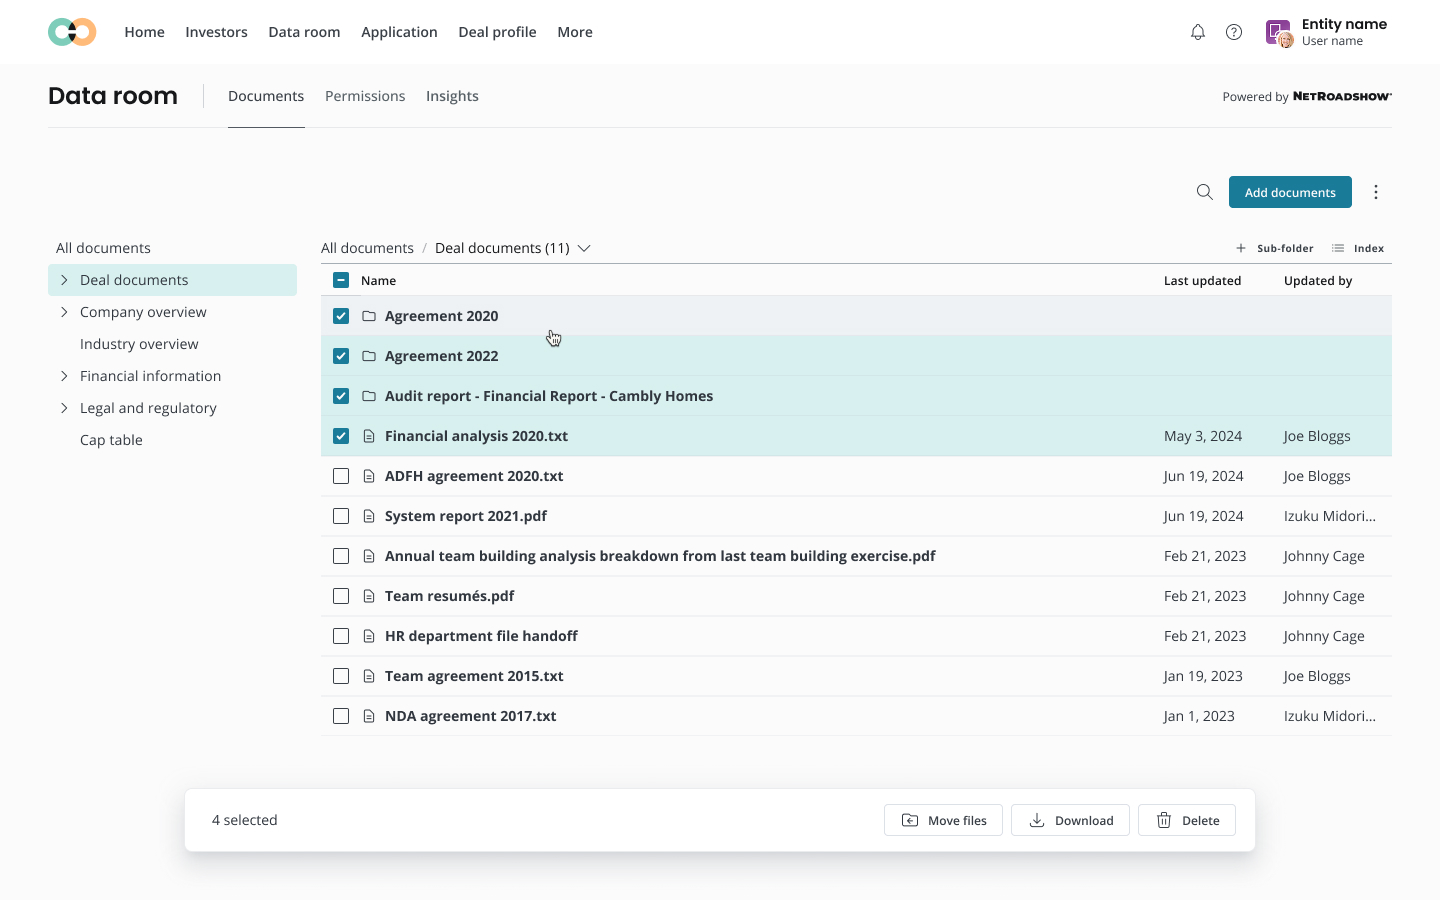1440x900 pixels.
Task: Open the Investors menu item
Action: [216, 32]
